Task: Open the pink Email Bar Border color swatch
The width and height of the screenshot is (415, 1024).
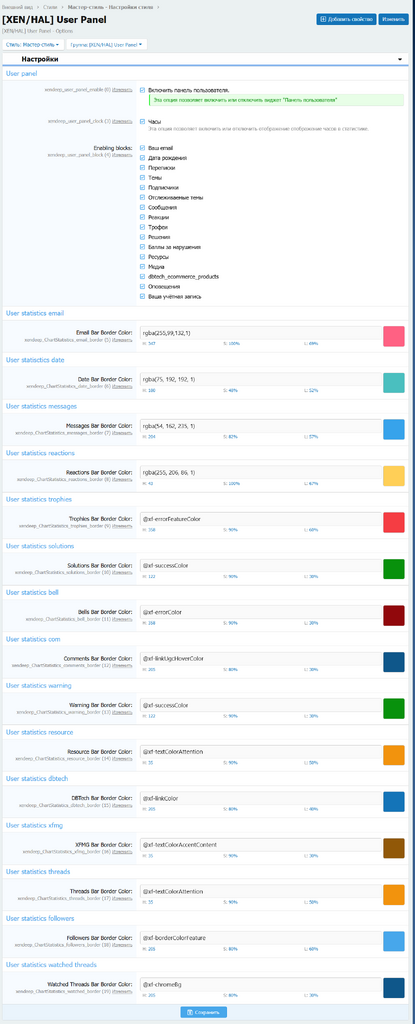Action: (x=393, y=336)
